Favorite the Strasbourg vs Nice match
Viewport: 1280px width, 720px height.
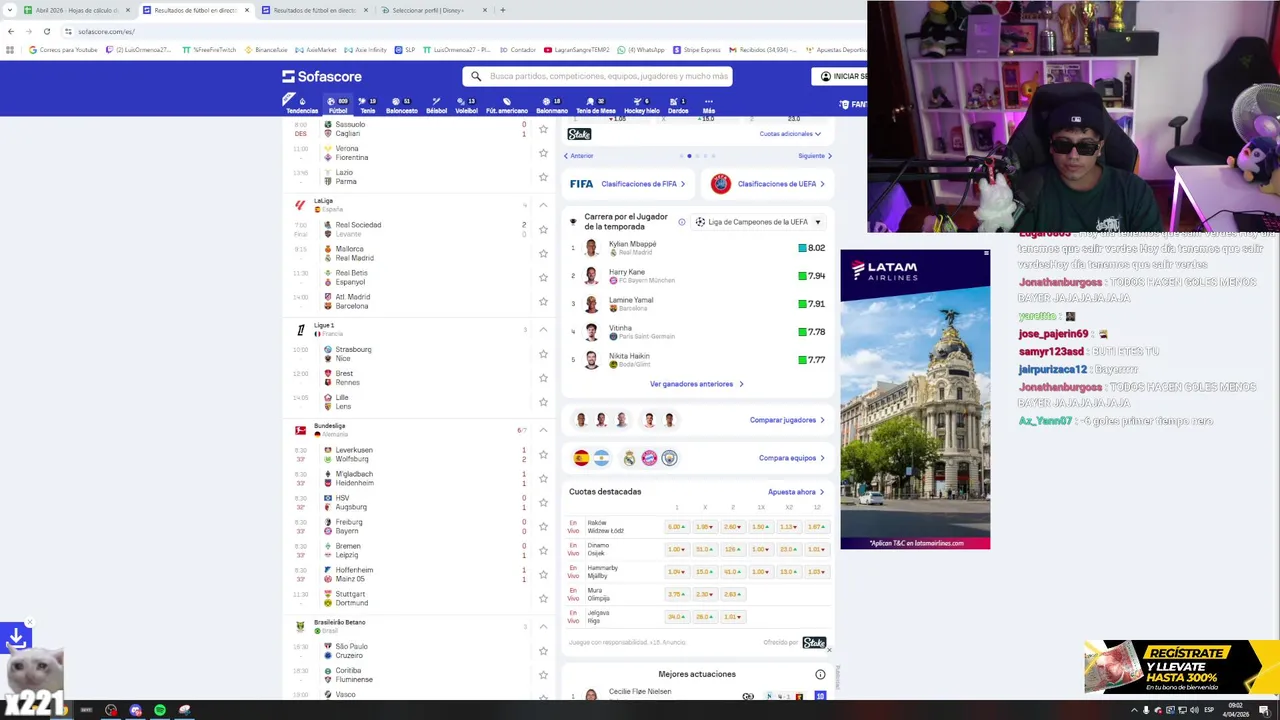pyautogui.click(x=543, y=354)
